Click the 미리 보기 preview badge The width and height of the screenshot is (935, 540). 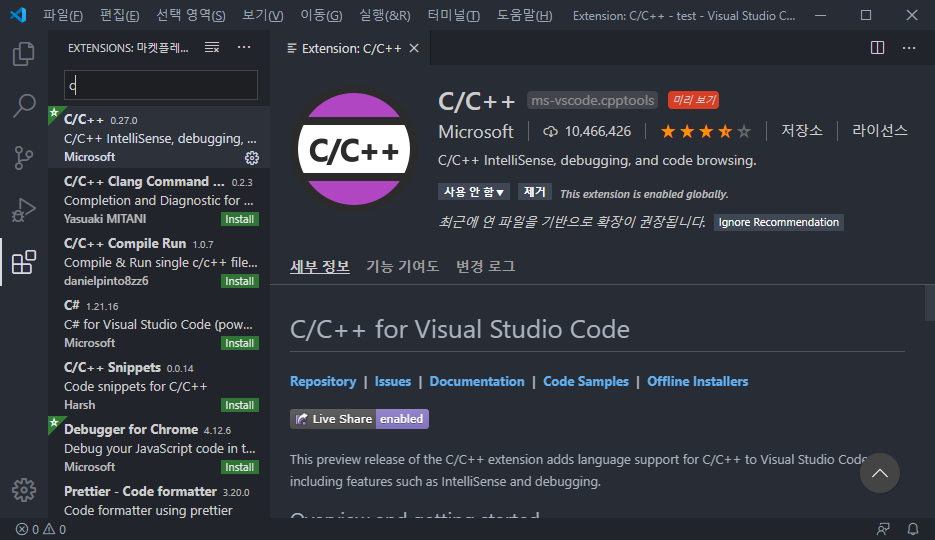(693, 100)
